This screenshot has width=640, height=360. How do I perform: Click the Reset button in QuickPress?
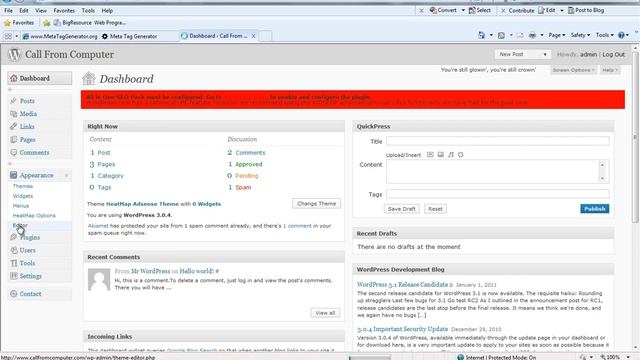[436, 209]
